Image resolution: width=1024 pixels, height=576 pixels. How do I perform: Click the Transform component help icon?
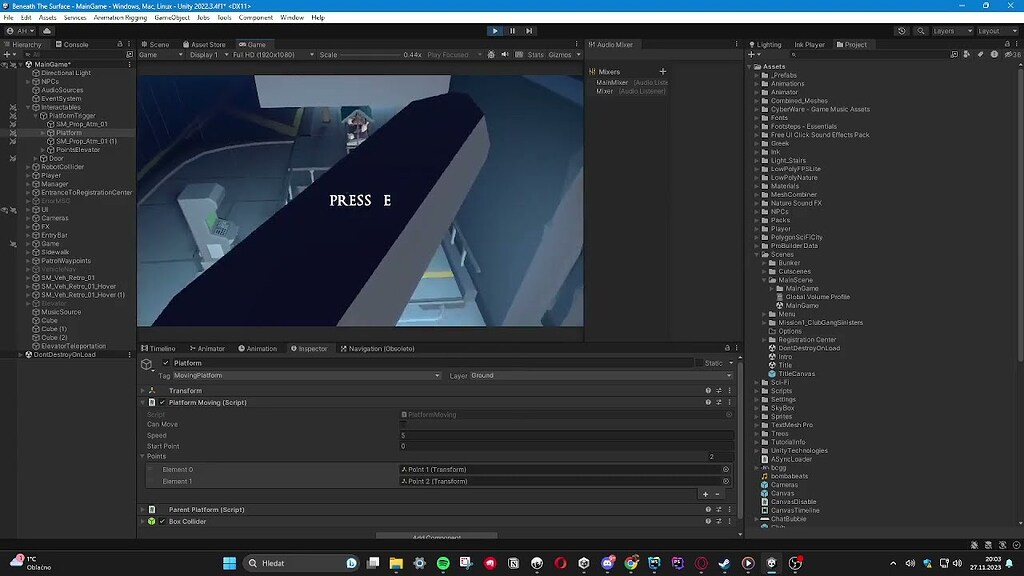tap(707, 390)
